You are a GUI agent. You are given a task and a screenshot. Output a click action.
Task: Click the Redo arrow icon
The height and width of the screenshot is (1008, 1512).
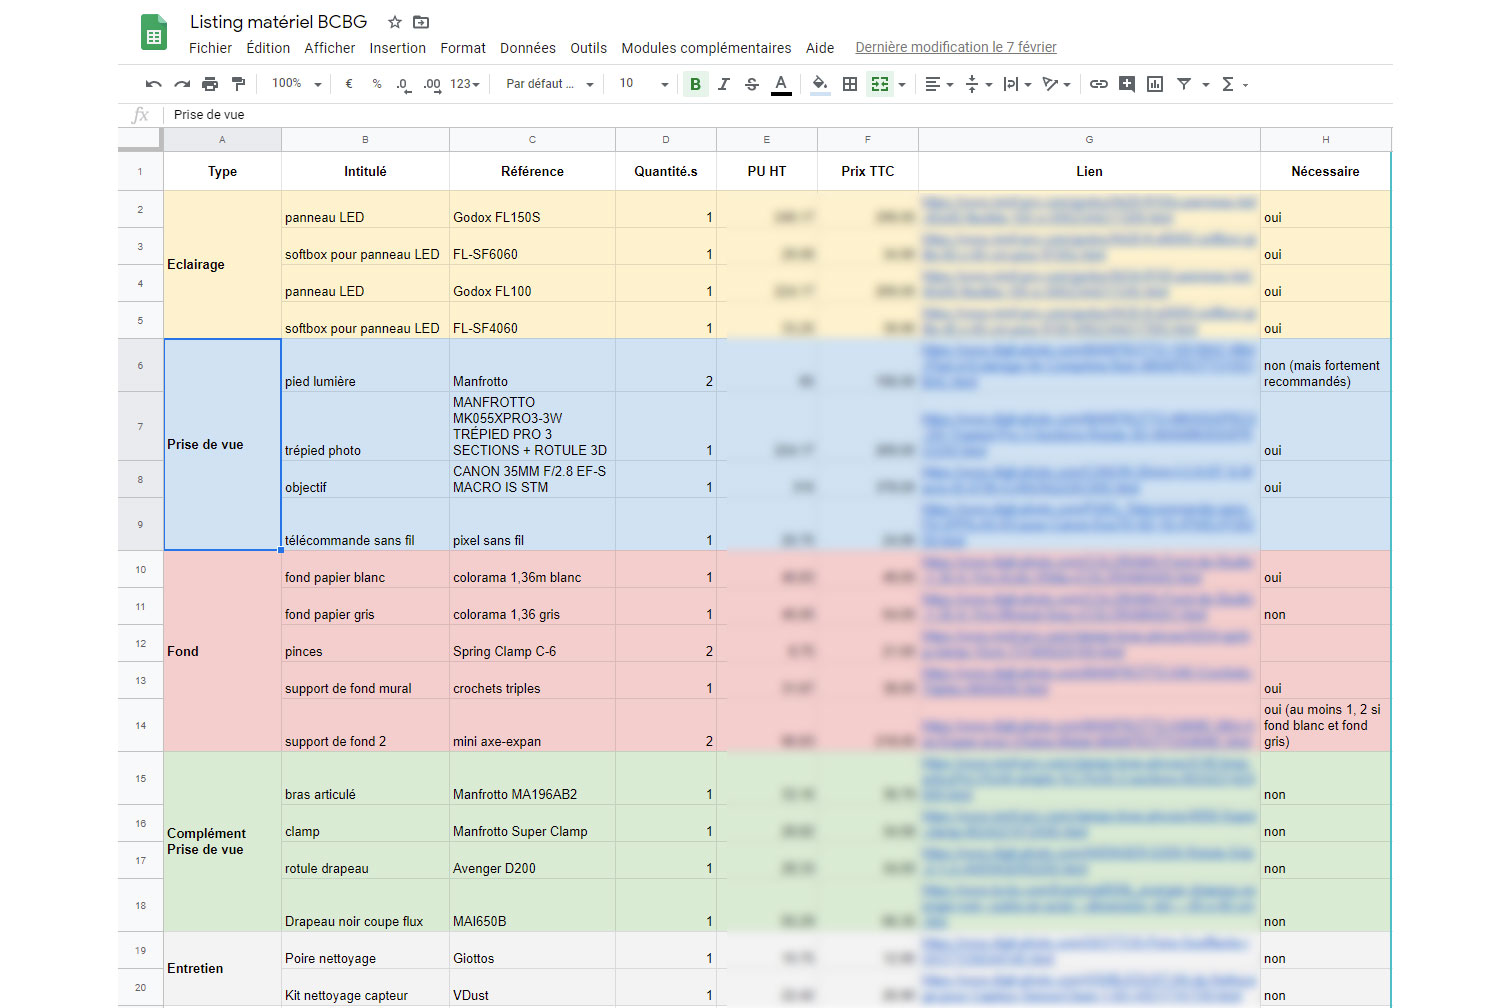click(x=182, y=84)
